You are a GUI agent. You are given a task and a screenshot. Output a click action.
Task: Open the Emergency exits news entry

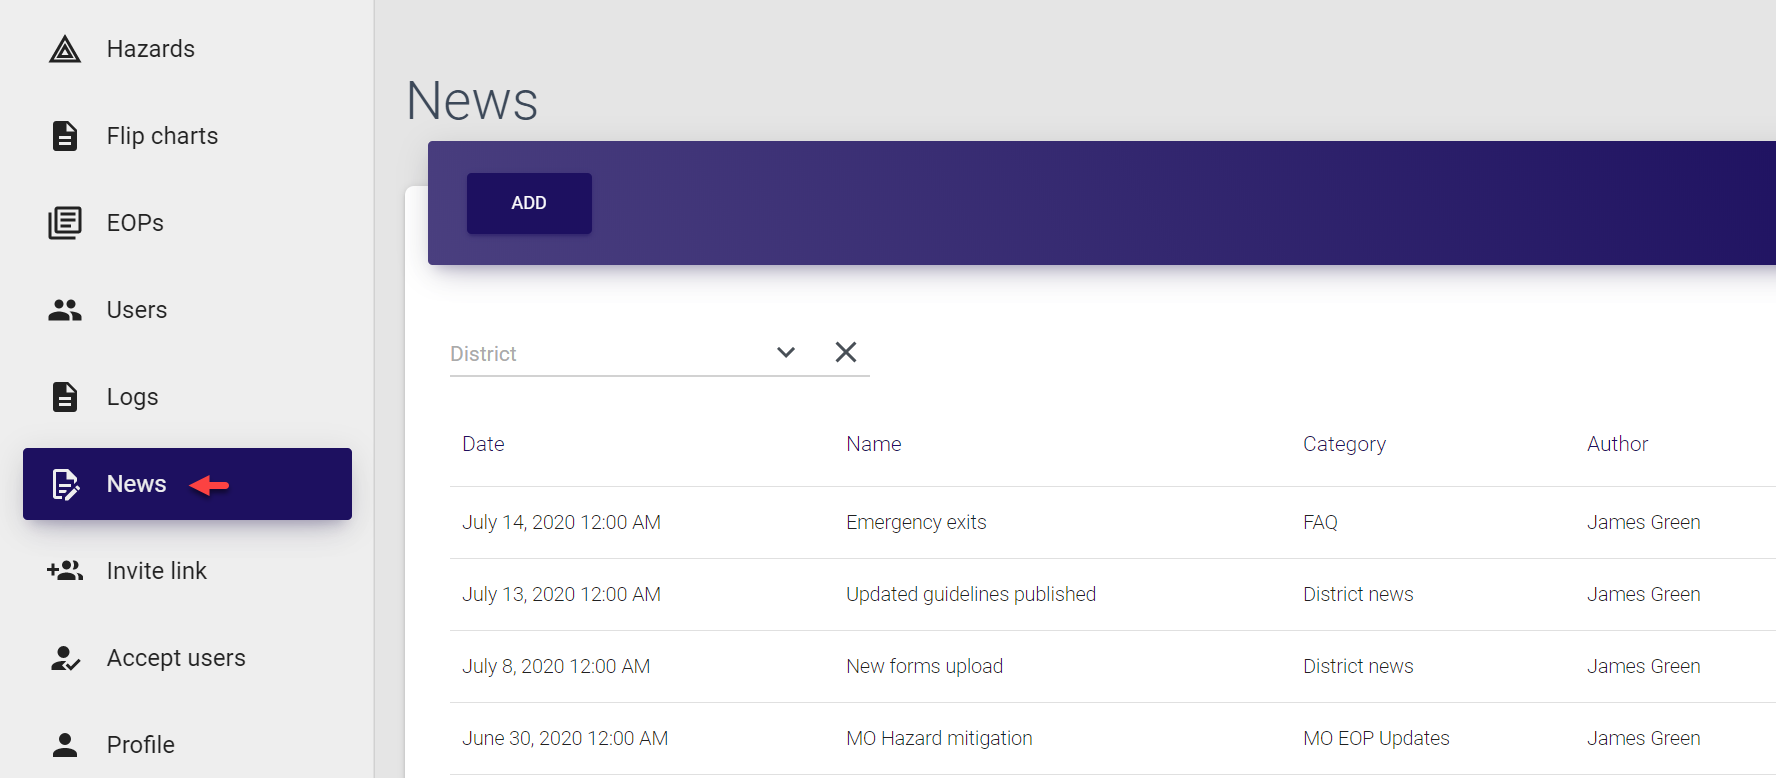916,522
